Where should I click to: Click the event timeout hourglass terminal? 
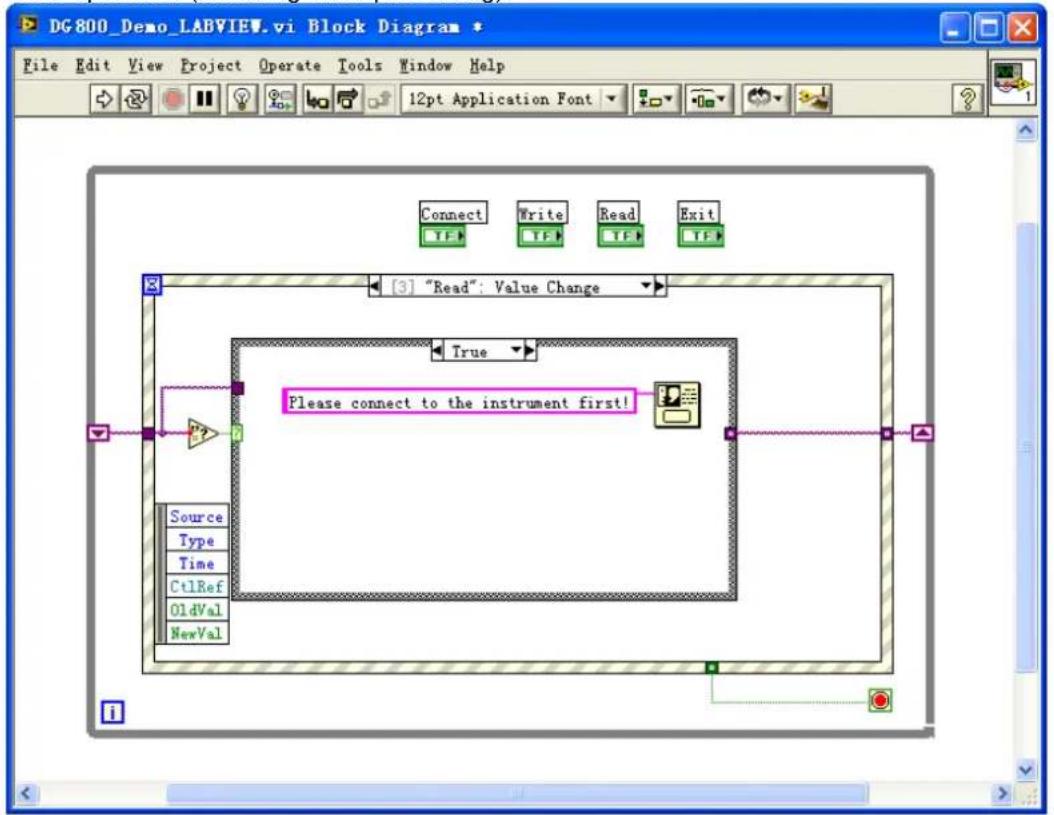click(x=153, y=285)
